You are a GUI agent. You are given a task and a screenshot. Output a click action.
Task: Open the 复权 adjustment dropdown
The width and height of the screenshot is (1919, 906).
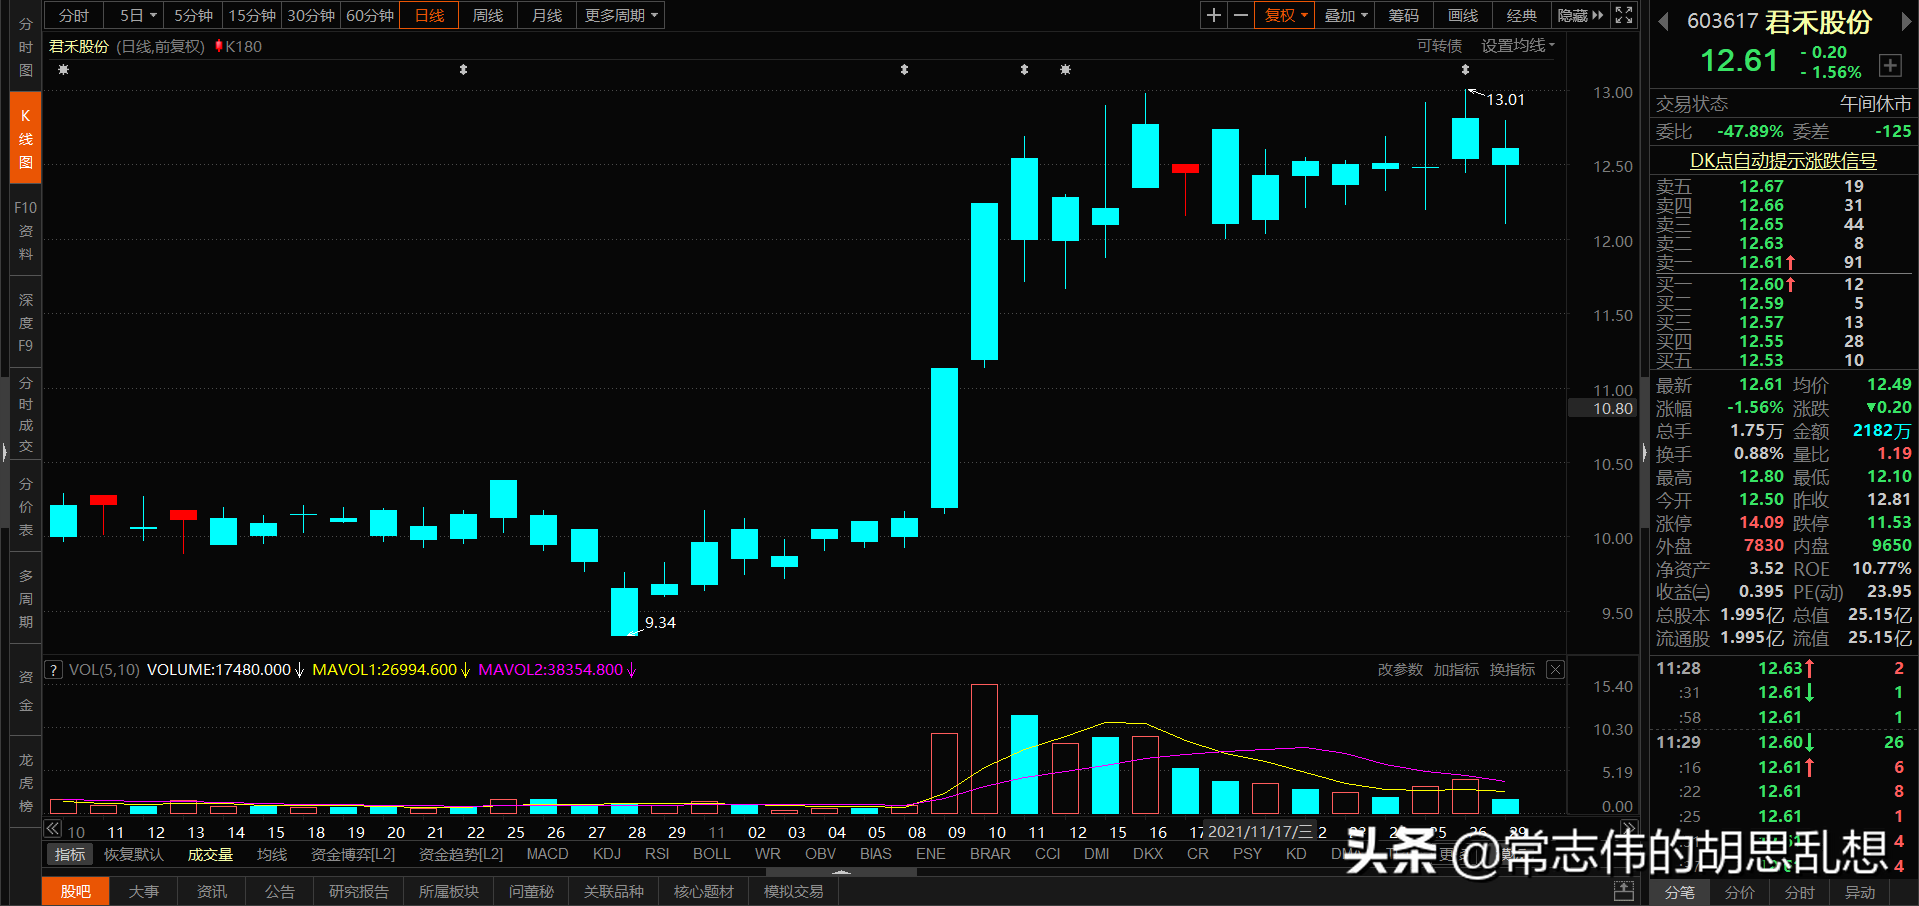[1283, 15]
